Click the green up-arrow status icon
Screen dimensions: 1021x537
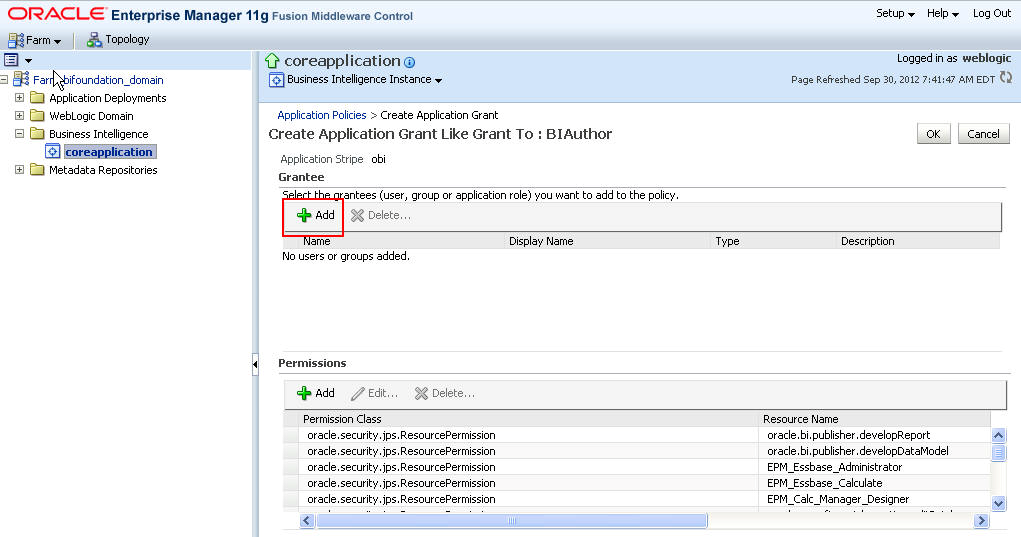[x=272, y=61]
